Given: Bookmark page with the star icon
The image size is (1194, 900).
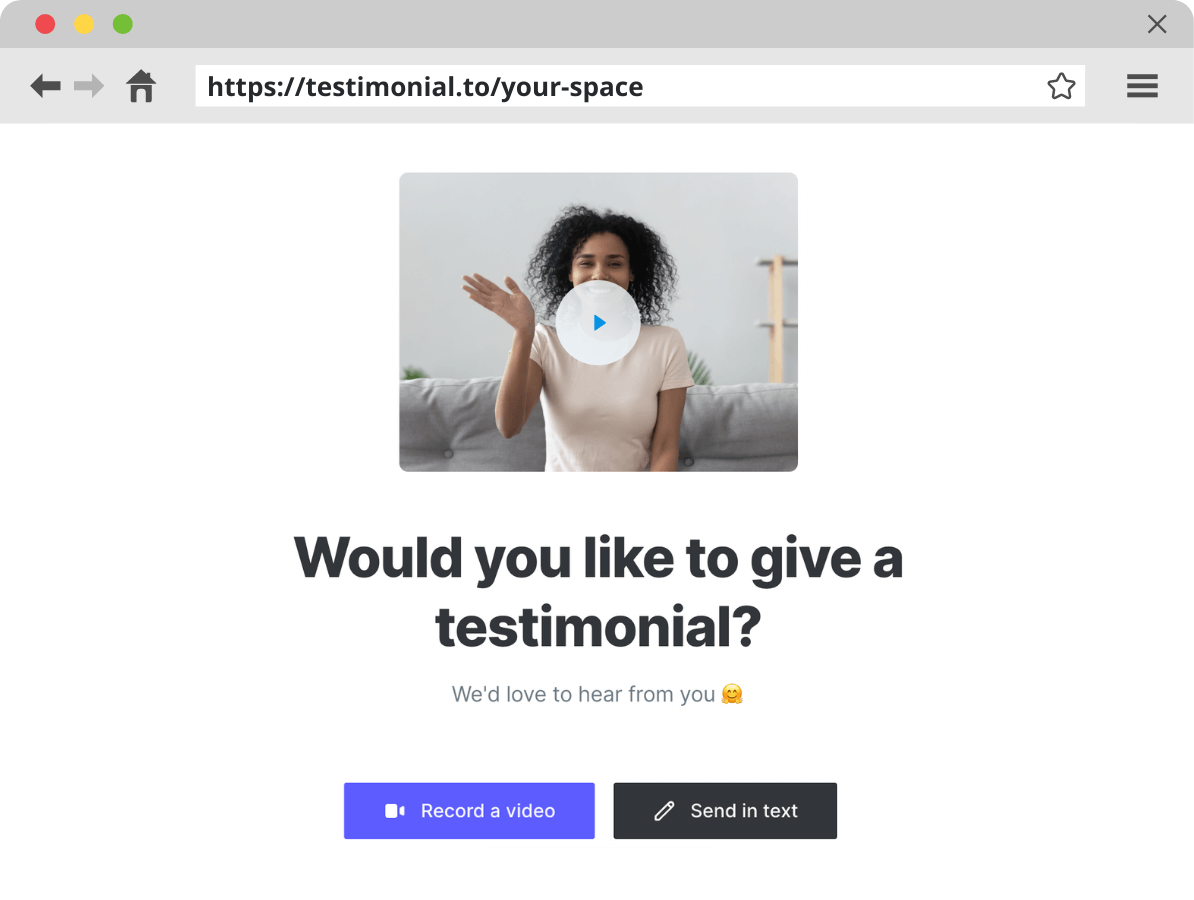Looking at the screenshot, I should [x=1061, y=86].
